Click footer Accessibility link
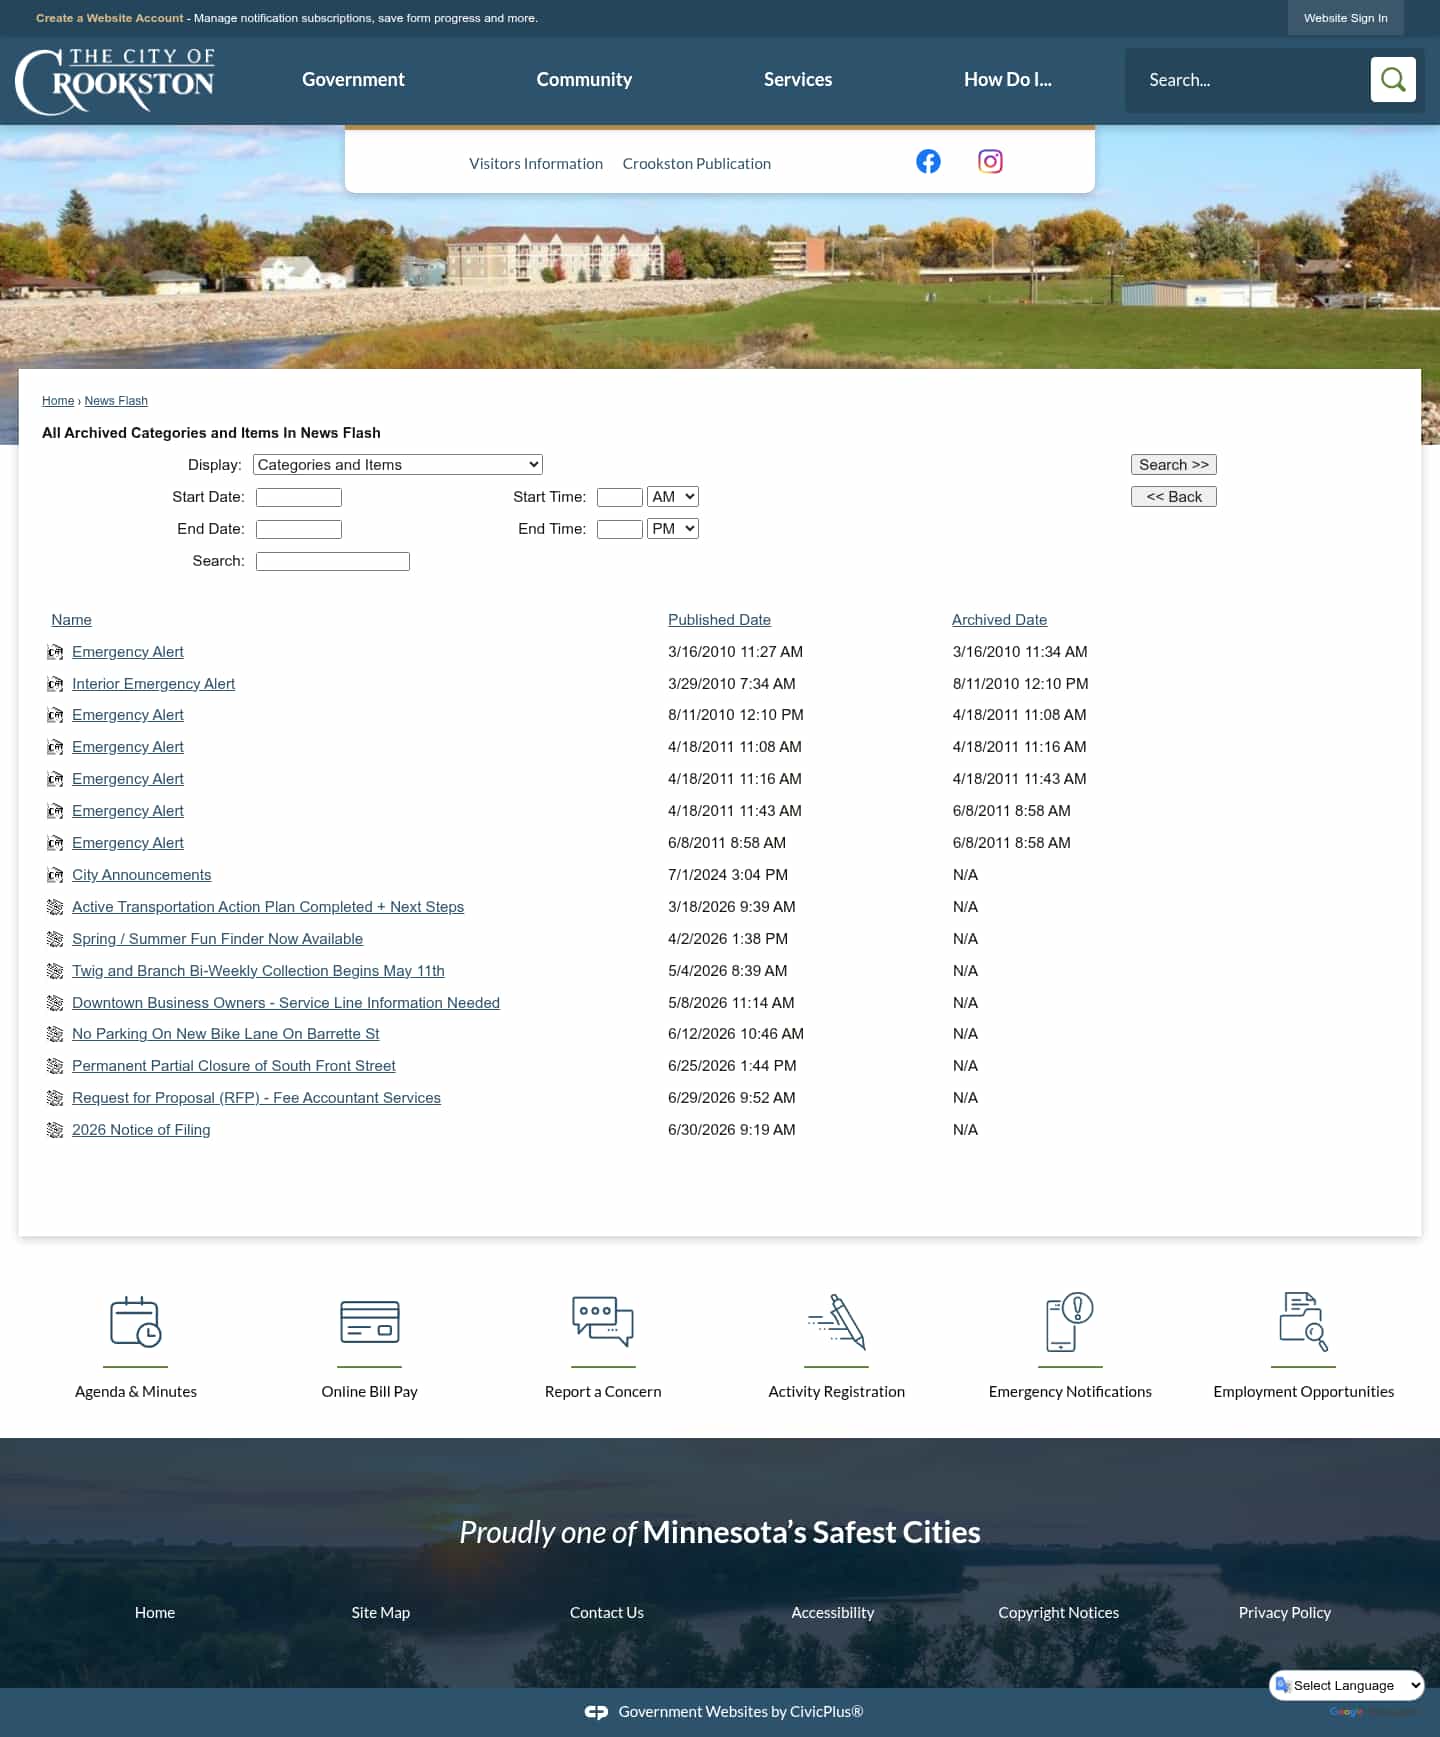 pyautogui.click(x=833, y=1612)
